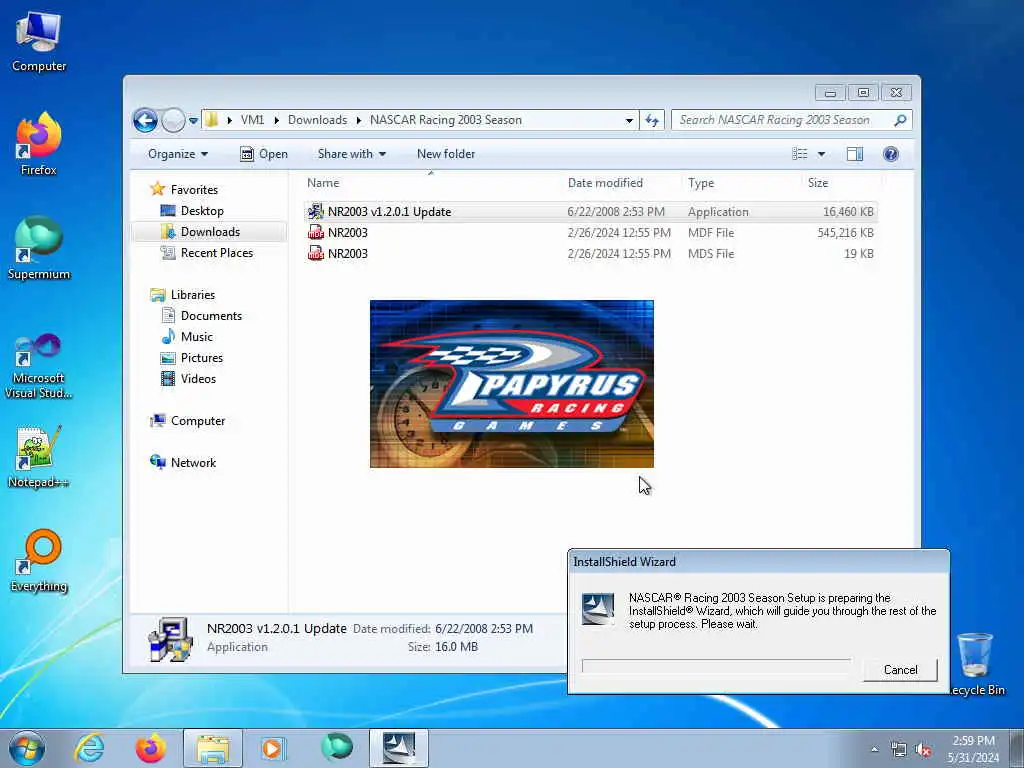Screen dimensions: 1024x768
Task: Launch the Notepad++ desktop shortcut
Action: [39, 457]
